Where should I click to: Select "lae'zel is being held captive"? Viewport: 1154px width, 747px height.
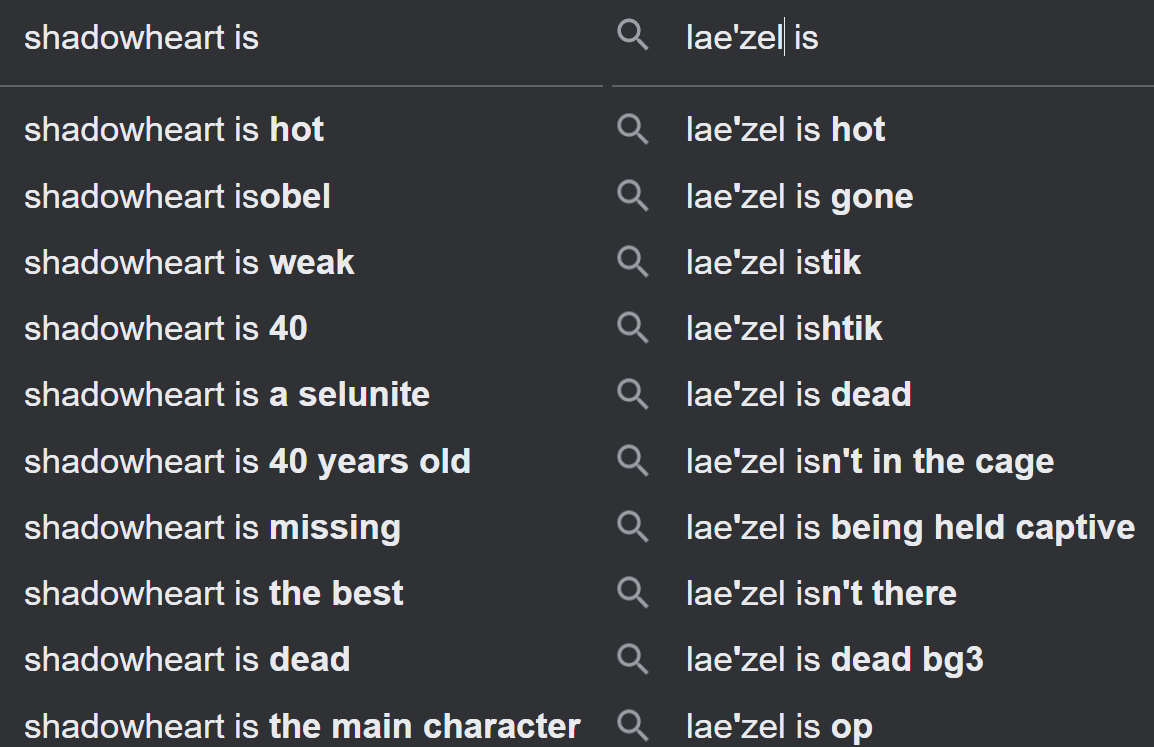910,527
